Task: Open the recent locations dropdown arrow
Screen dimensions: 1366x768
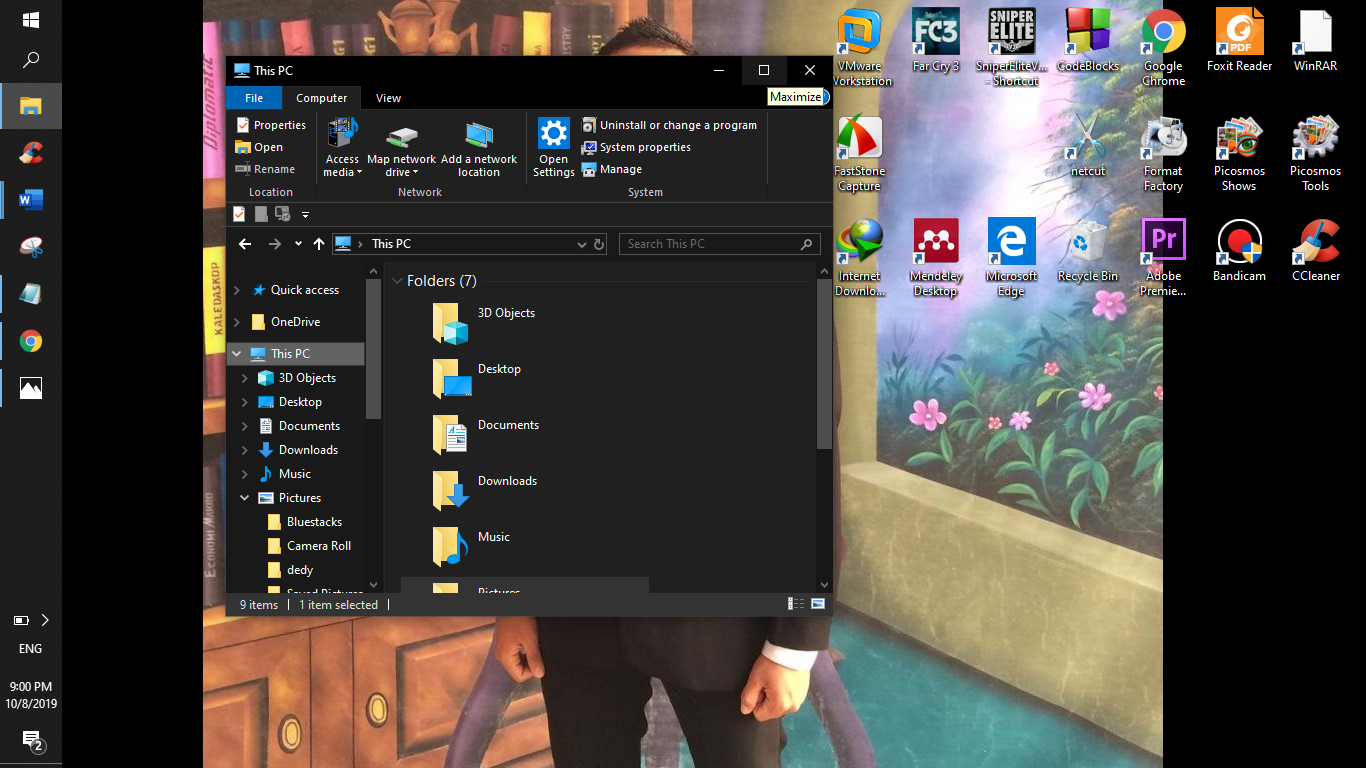Action: 298,244
